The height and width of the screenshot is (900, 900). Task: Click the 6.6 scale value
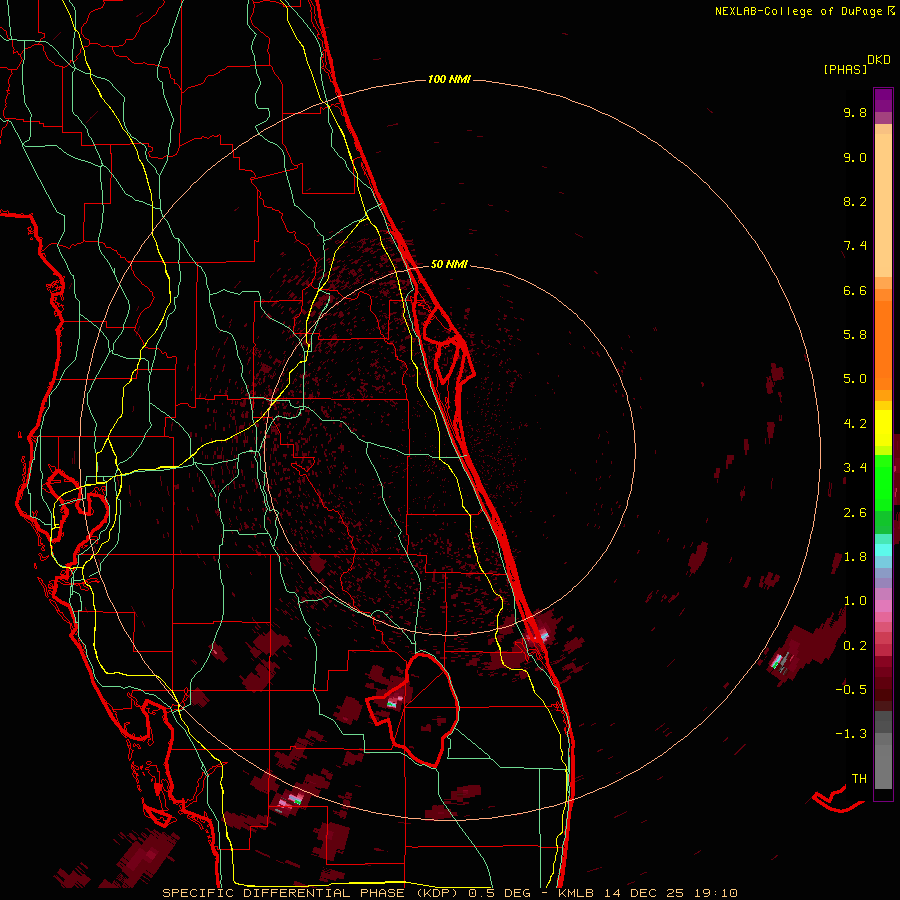point(855,290)
